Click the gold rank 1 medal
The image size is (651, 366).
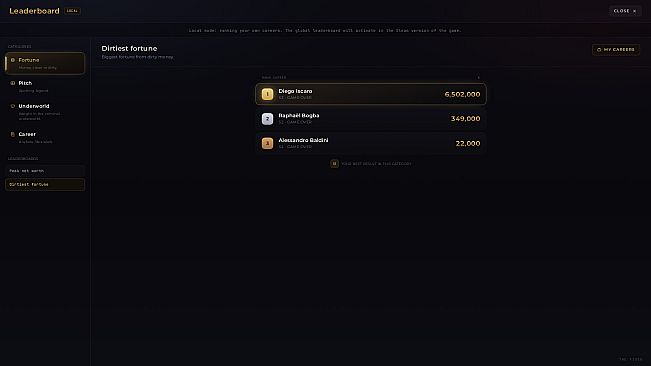pyautogui.click(x=267, y=94)
